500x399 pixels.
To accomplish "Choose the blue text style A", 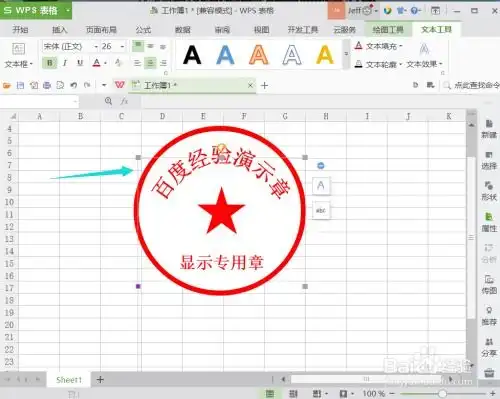I will (225, 55).
